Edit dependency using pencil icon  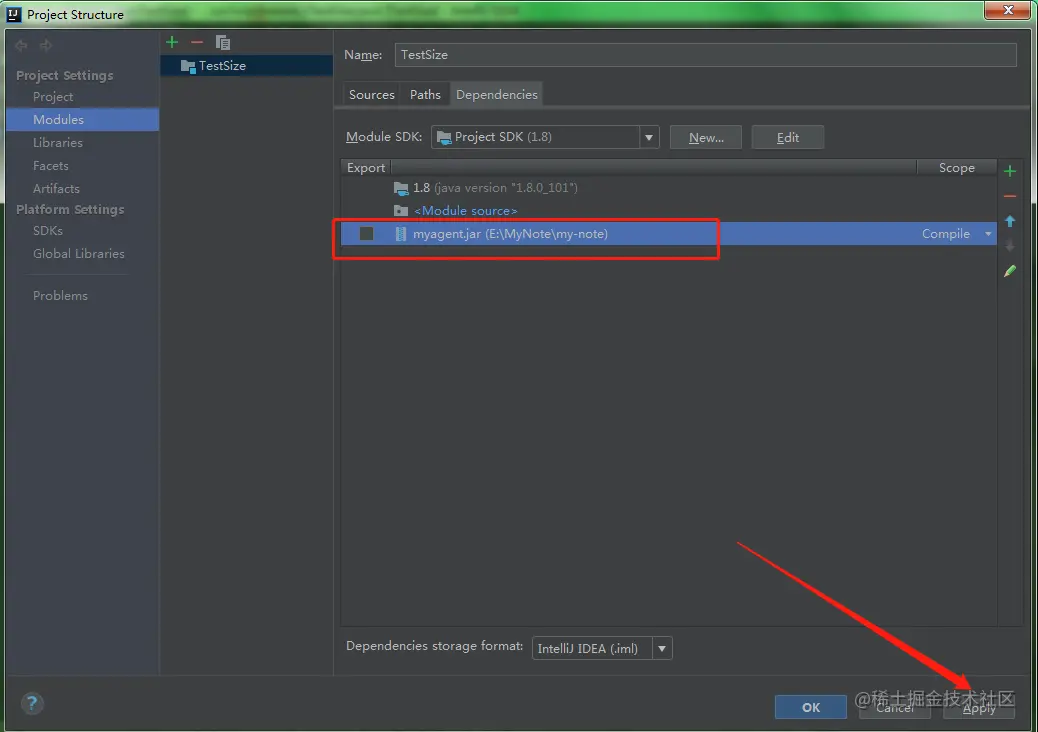coord(1010,271)
